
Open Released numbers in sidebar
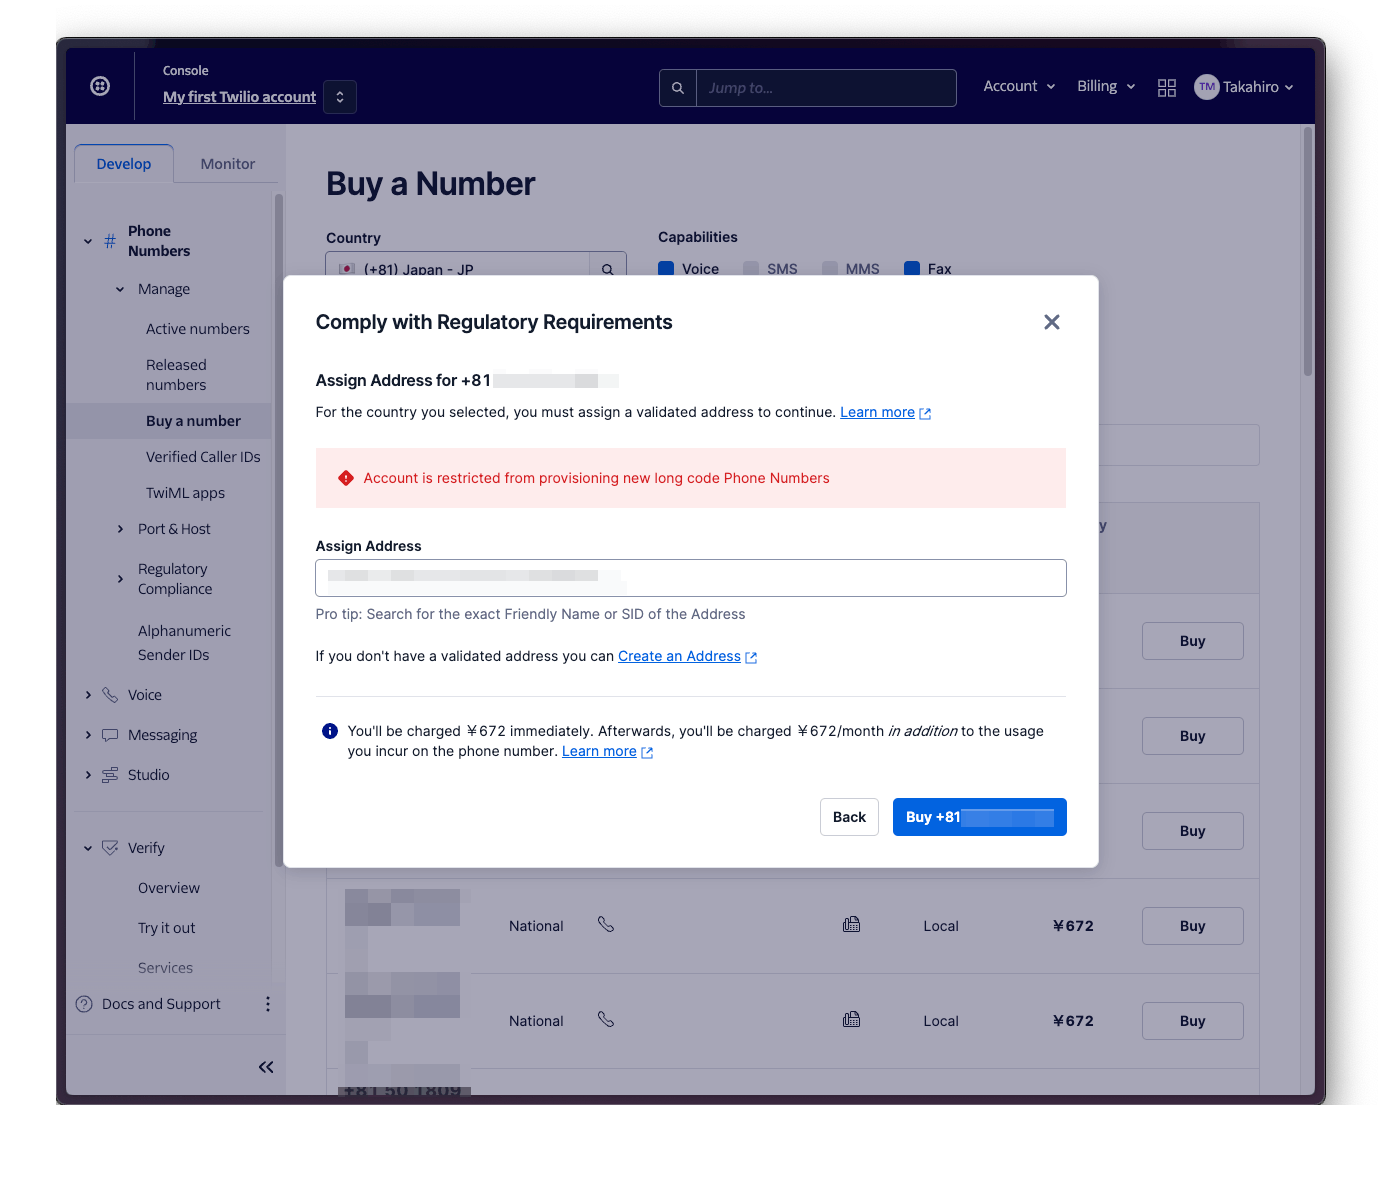pos(176,375)
